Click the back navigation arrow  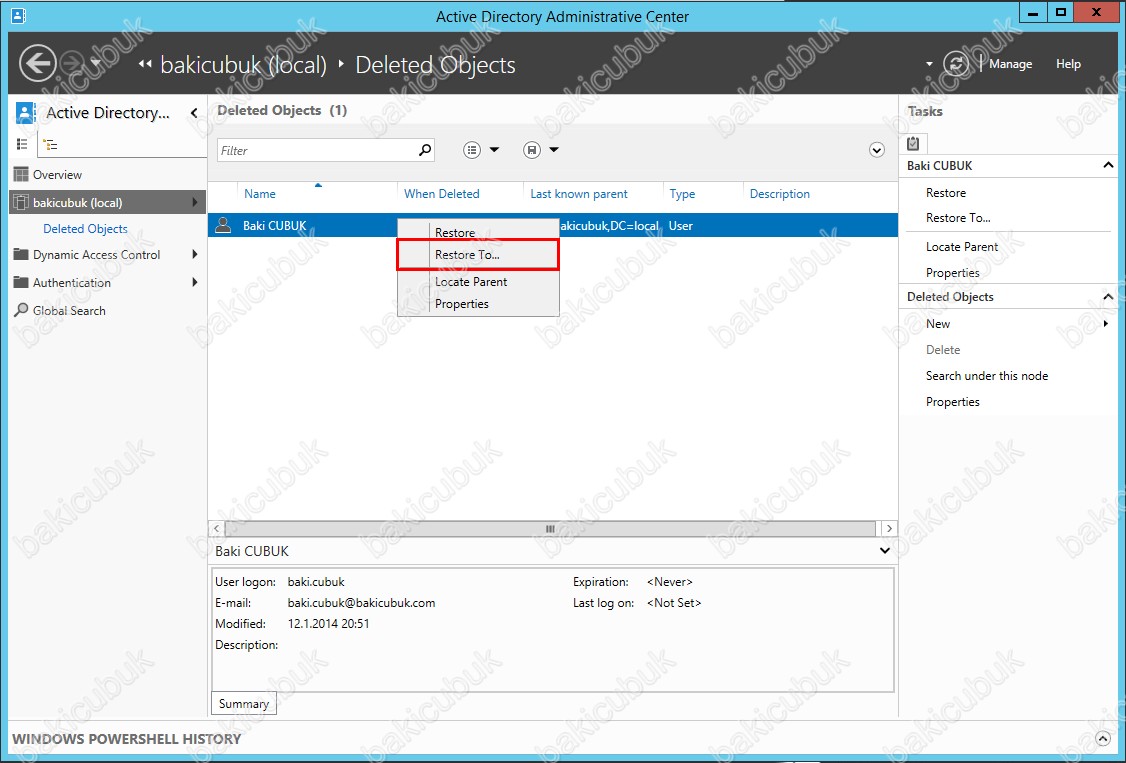pos(37,64)
